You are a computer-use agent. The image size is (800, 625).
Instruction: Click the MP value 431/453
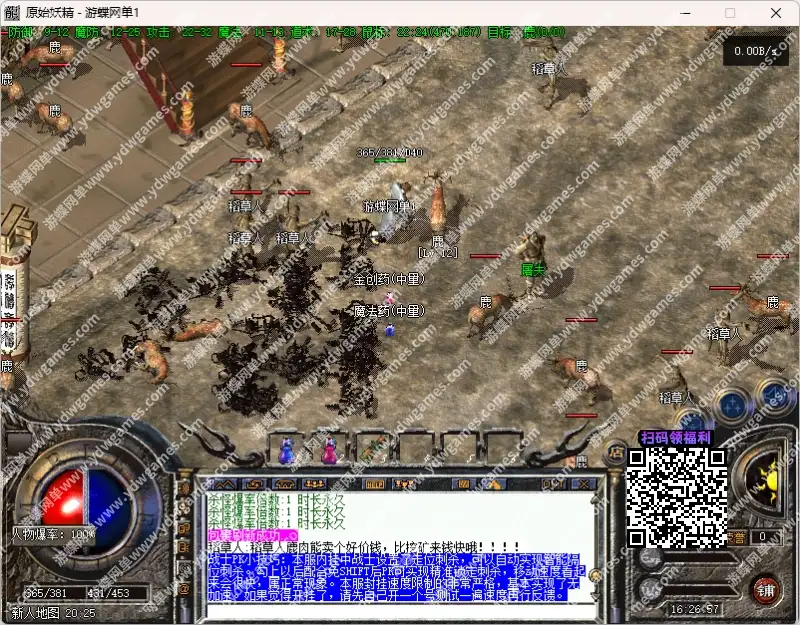click(x=108, y=593)
